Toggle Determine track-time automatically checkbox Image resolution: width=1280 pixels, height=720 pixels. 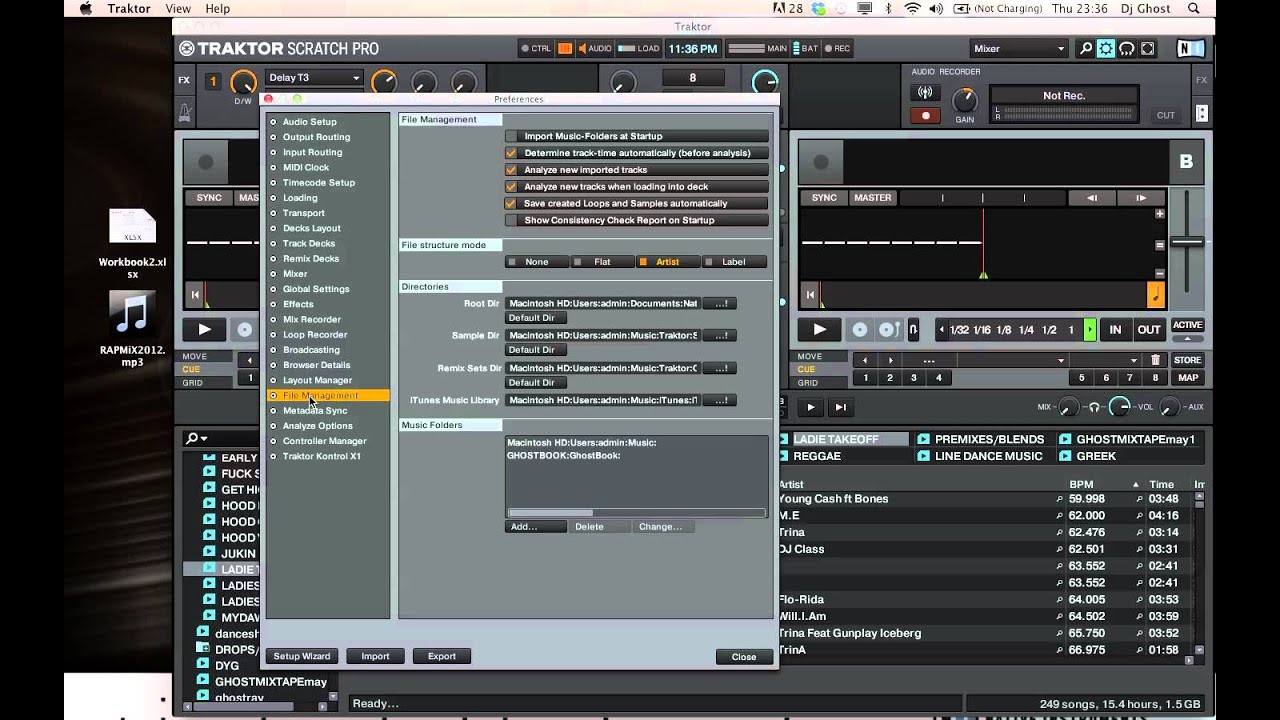pos(512,153)
